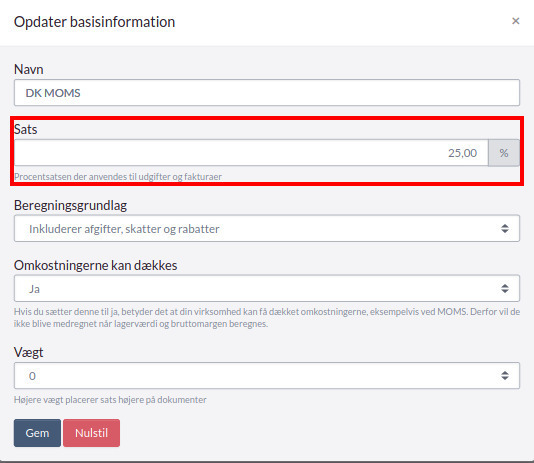Click the Procentsatsen help text under Sats
Viewport: 534px width, 463px height.
[118, 177]
